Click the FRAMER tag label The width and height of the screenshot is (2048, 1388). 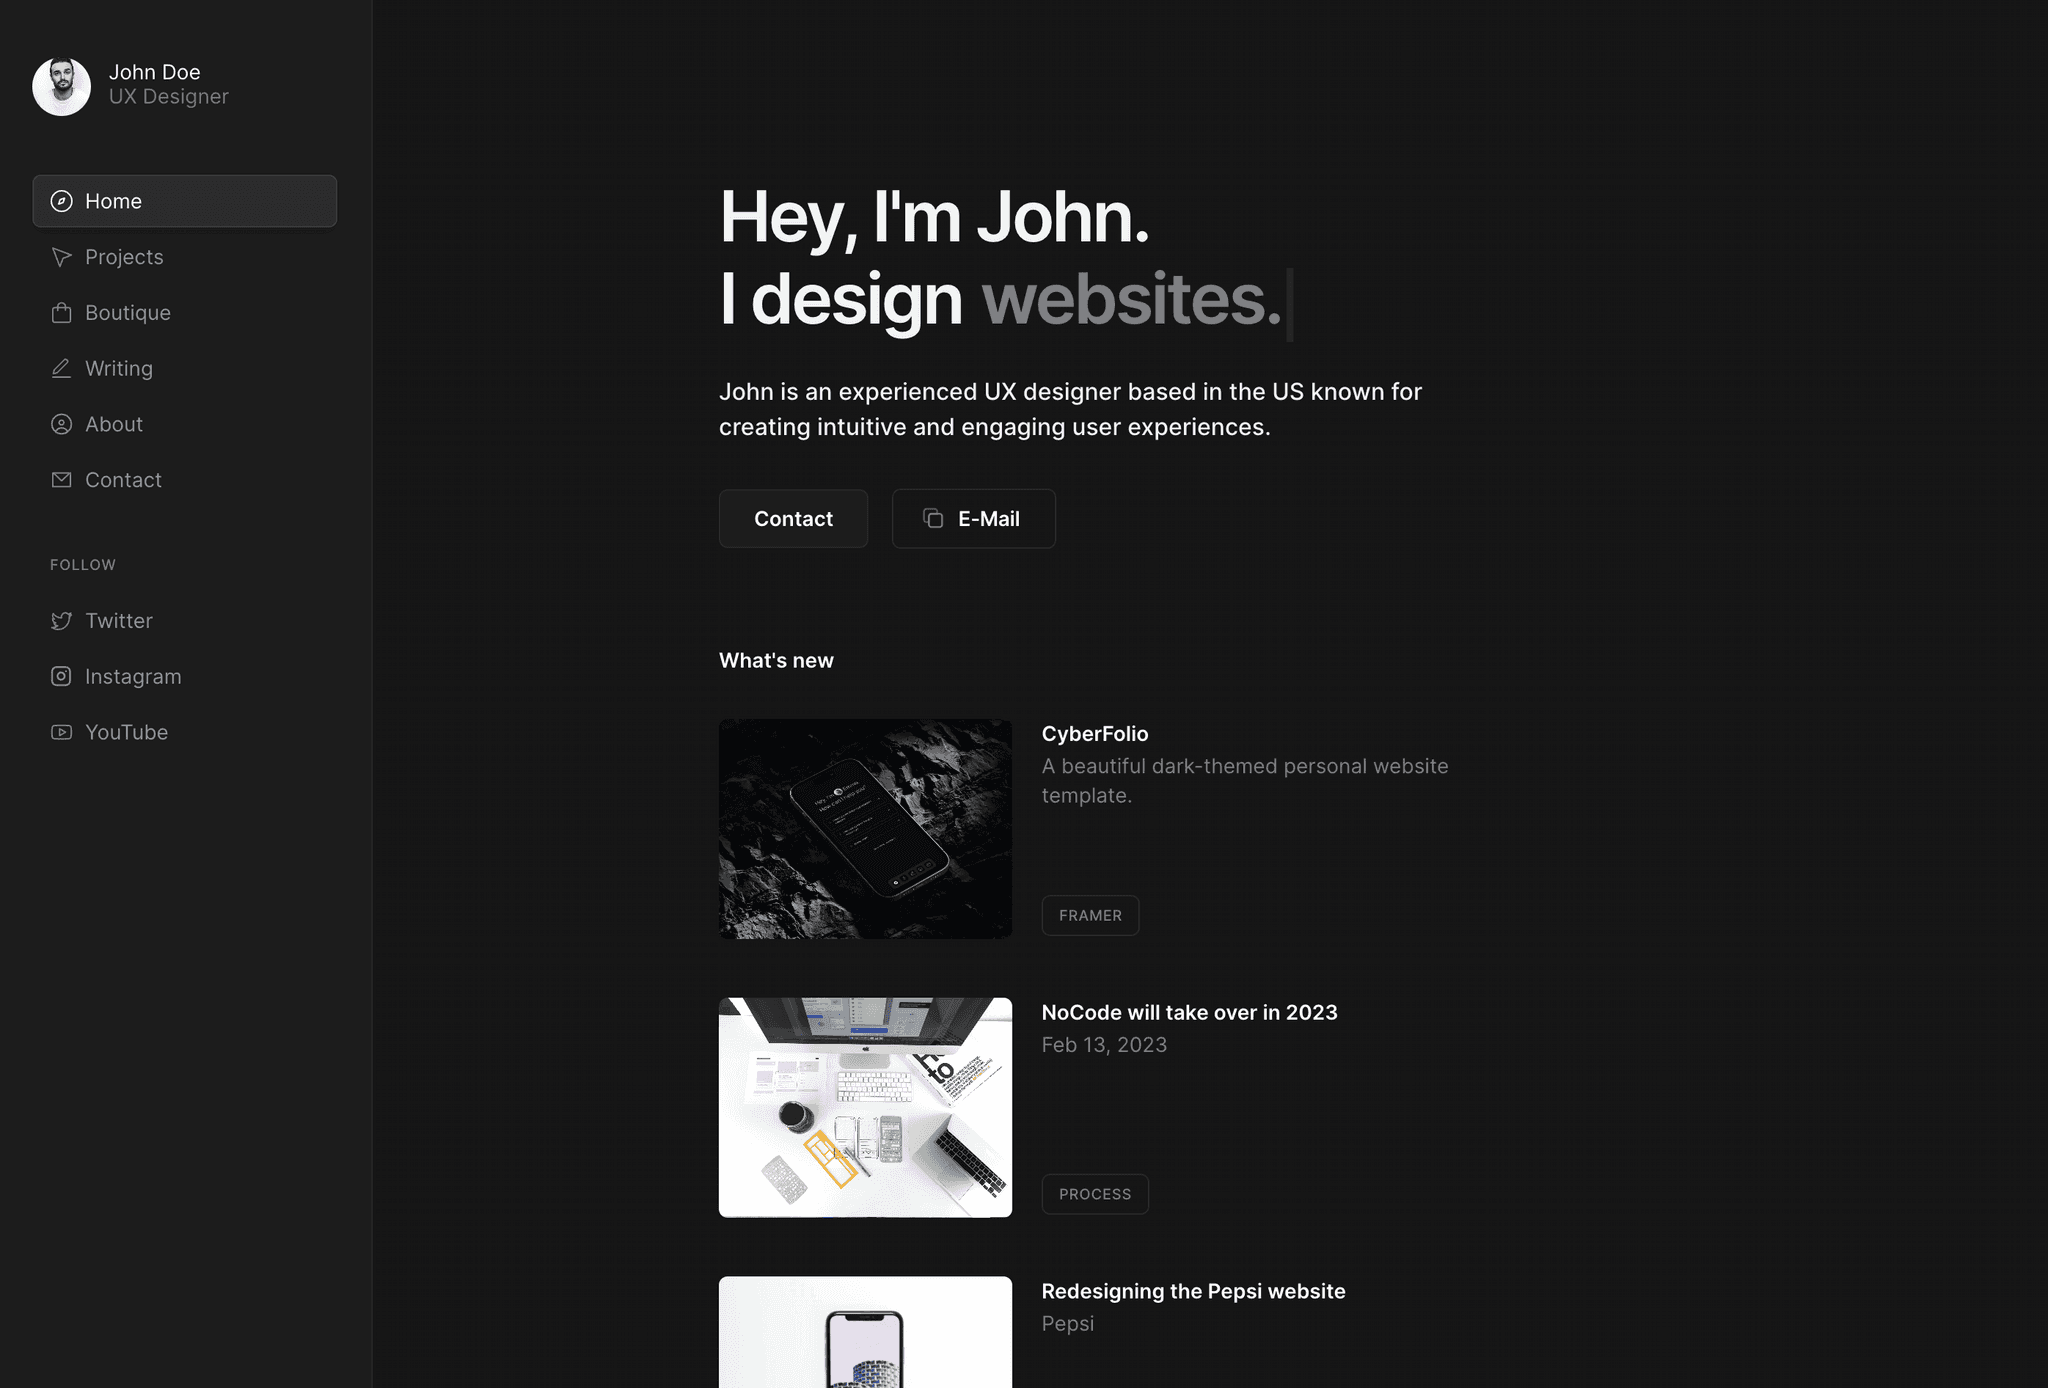1089,914
